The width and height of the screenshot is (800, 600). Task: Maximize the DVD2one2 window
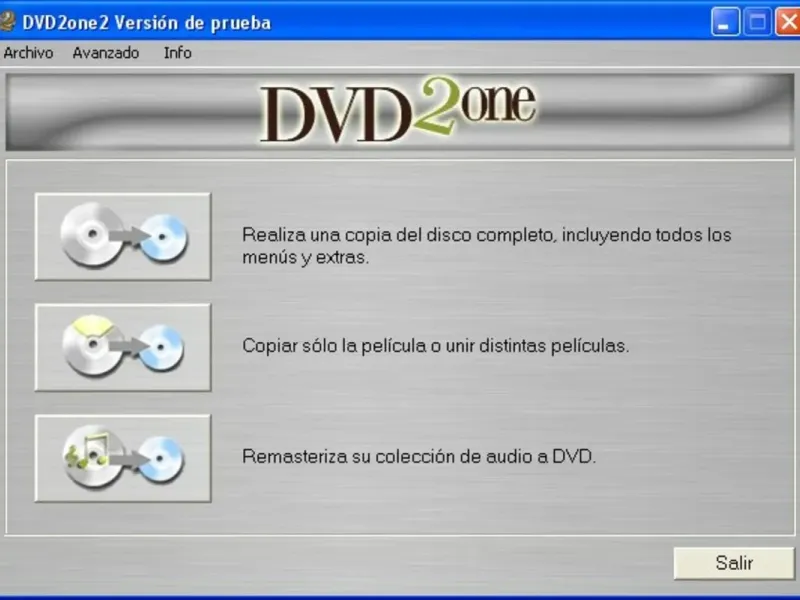click(757, 22)
